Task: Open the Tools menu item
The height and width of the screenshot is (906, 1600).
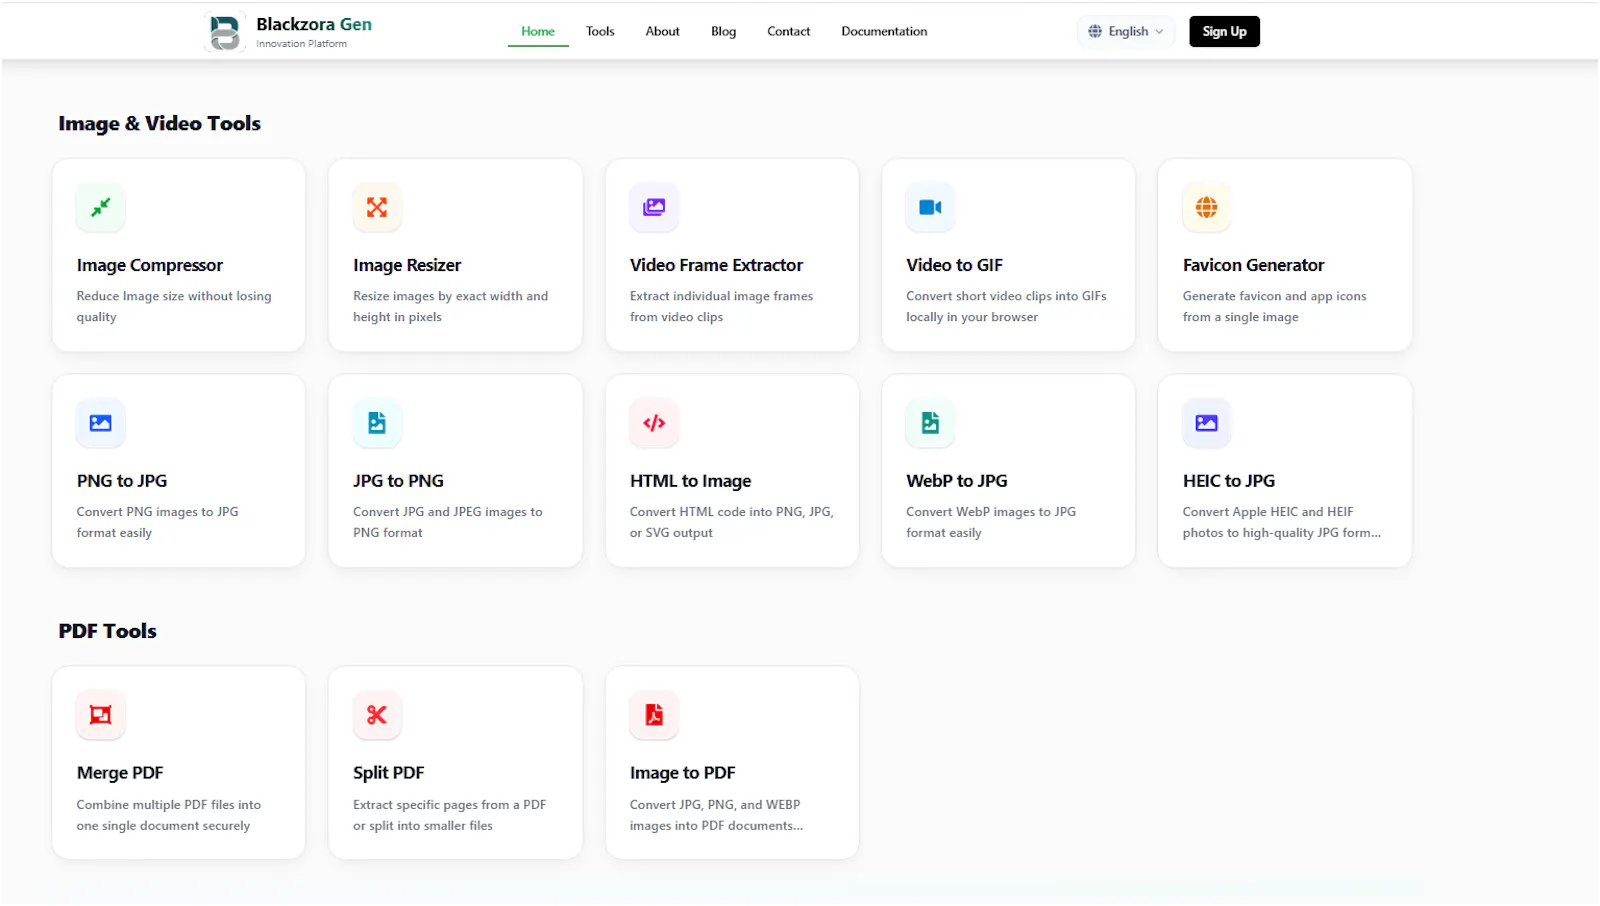Action: [600, 31]
